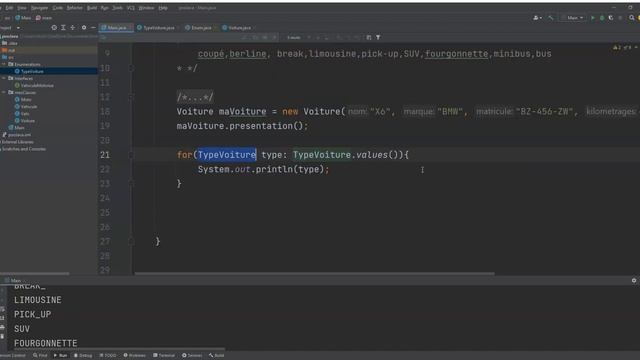Hide the Project panel with minus icon

pyautogui.click(x=93, y=28)
